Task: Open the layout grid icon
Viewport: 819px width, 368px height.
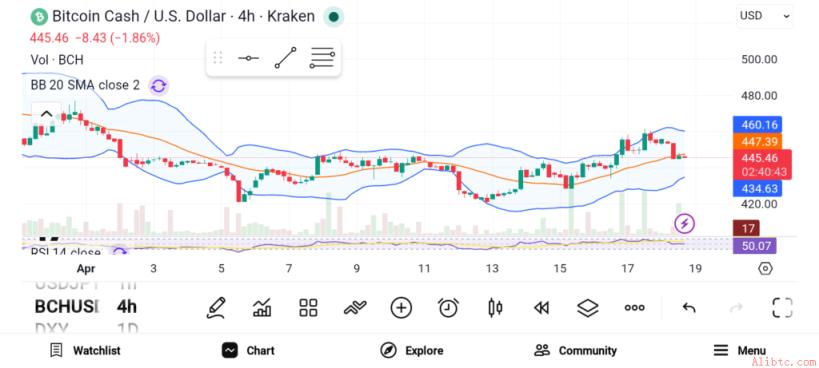Action: (x=308, y=307)
